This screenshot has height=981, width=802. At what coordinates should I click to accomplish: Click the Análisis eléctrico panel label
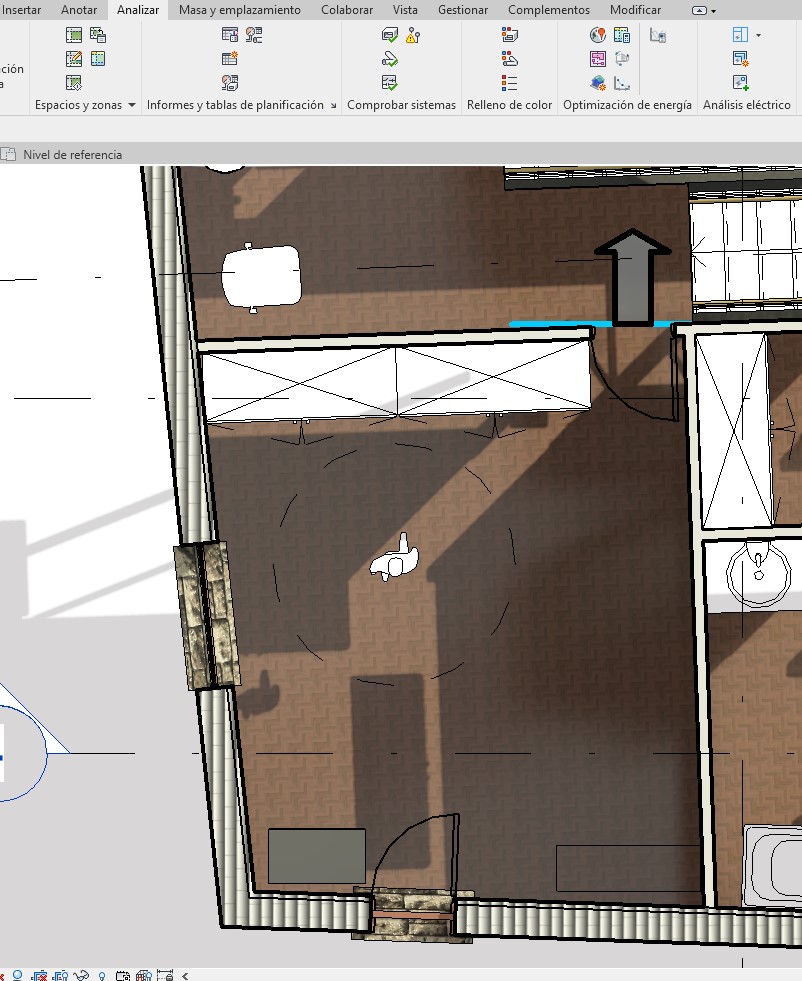click(x=746, y=105)
